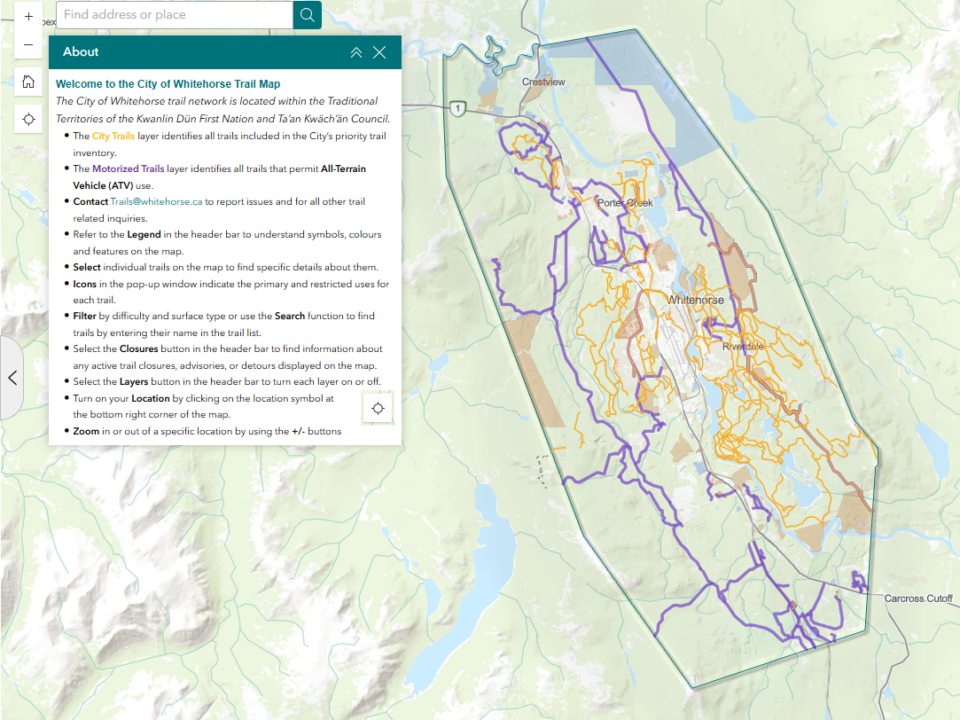Click the zoom in plus button

[28, 16]
